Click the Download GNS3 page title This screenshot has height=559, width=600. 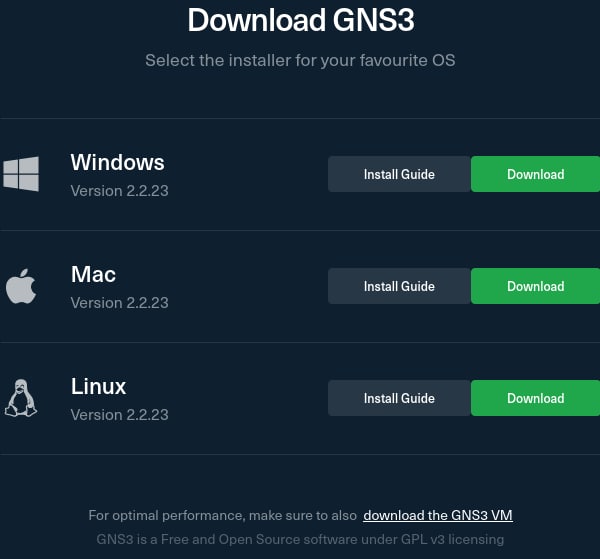point(301,20)
